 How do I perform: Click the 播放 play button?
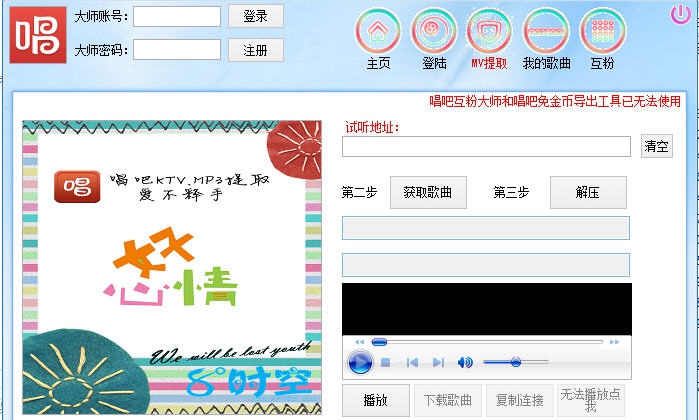click(x=376, y=400)
